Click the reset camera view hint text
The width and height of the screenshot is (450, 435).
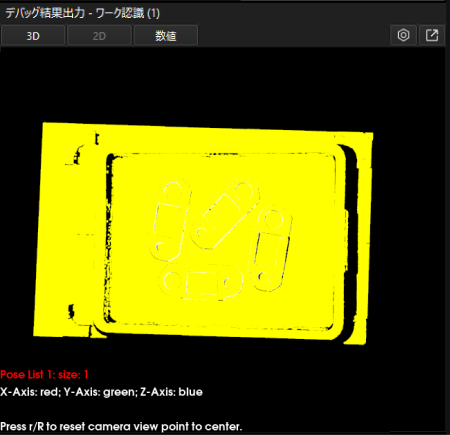click(x=121, y=426)
